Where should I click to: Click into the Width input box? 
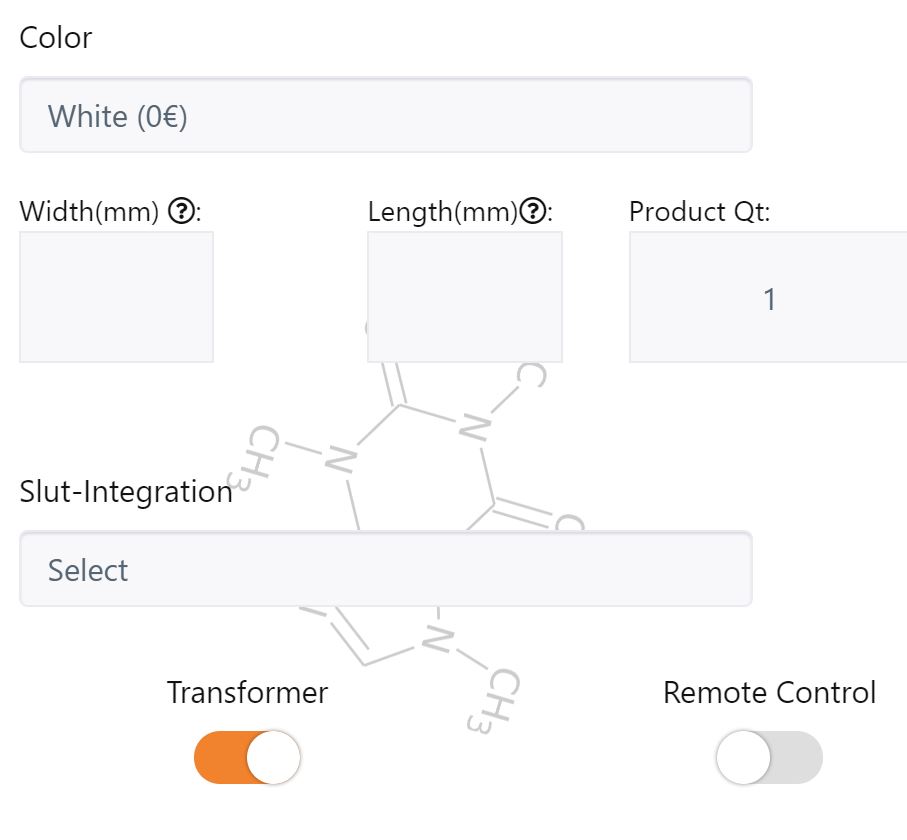116,297
